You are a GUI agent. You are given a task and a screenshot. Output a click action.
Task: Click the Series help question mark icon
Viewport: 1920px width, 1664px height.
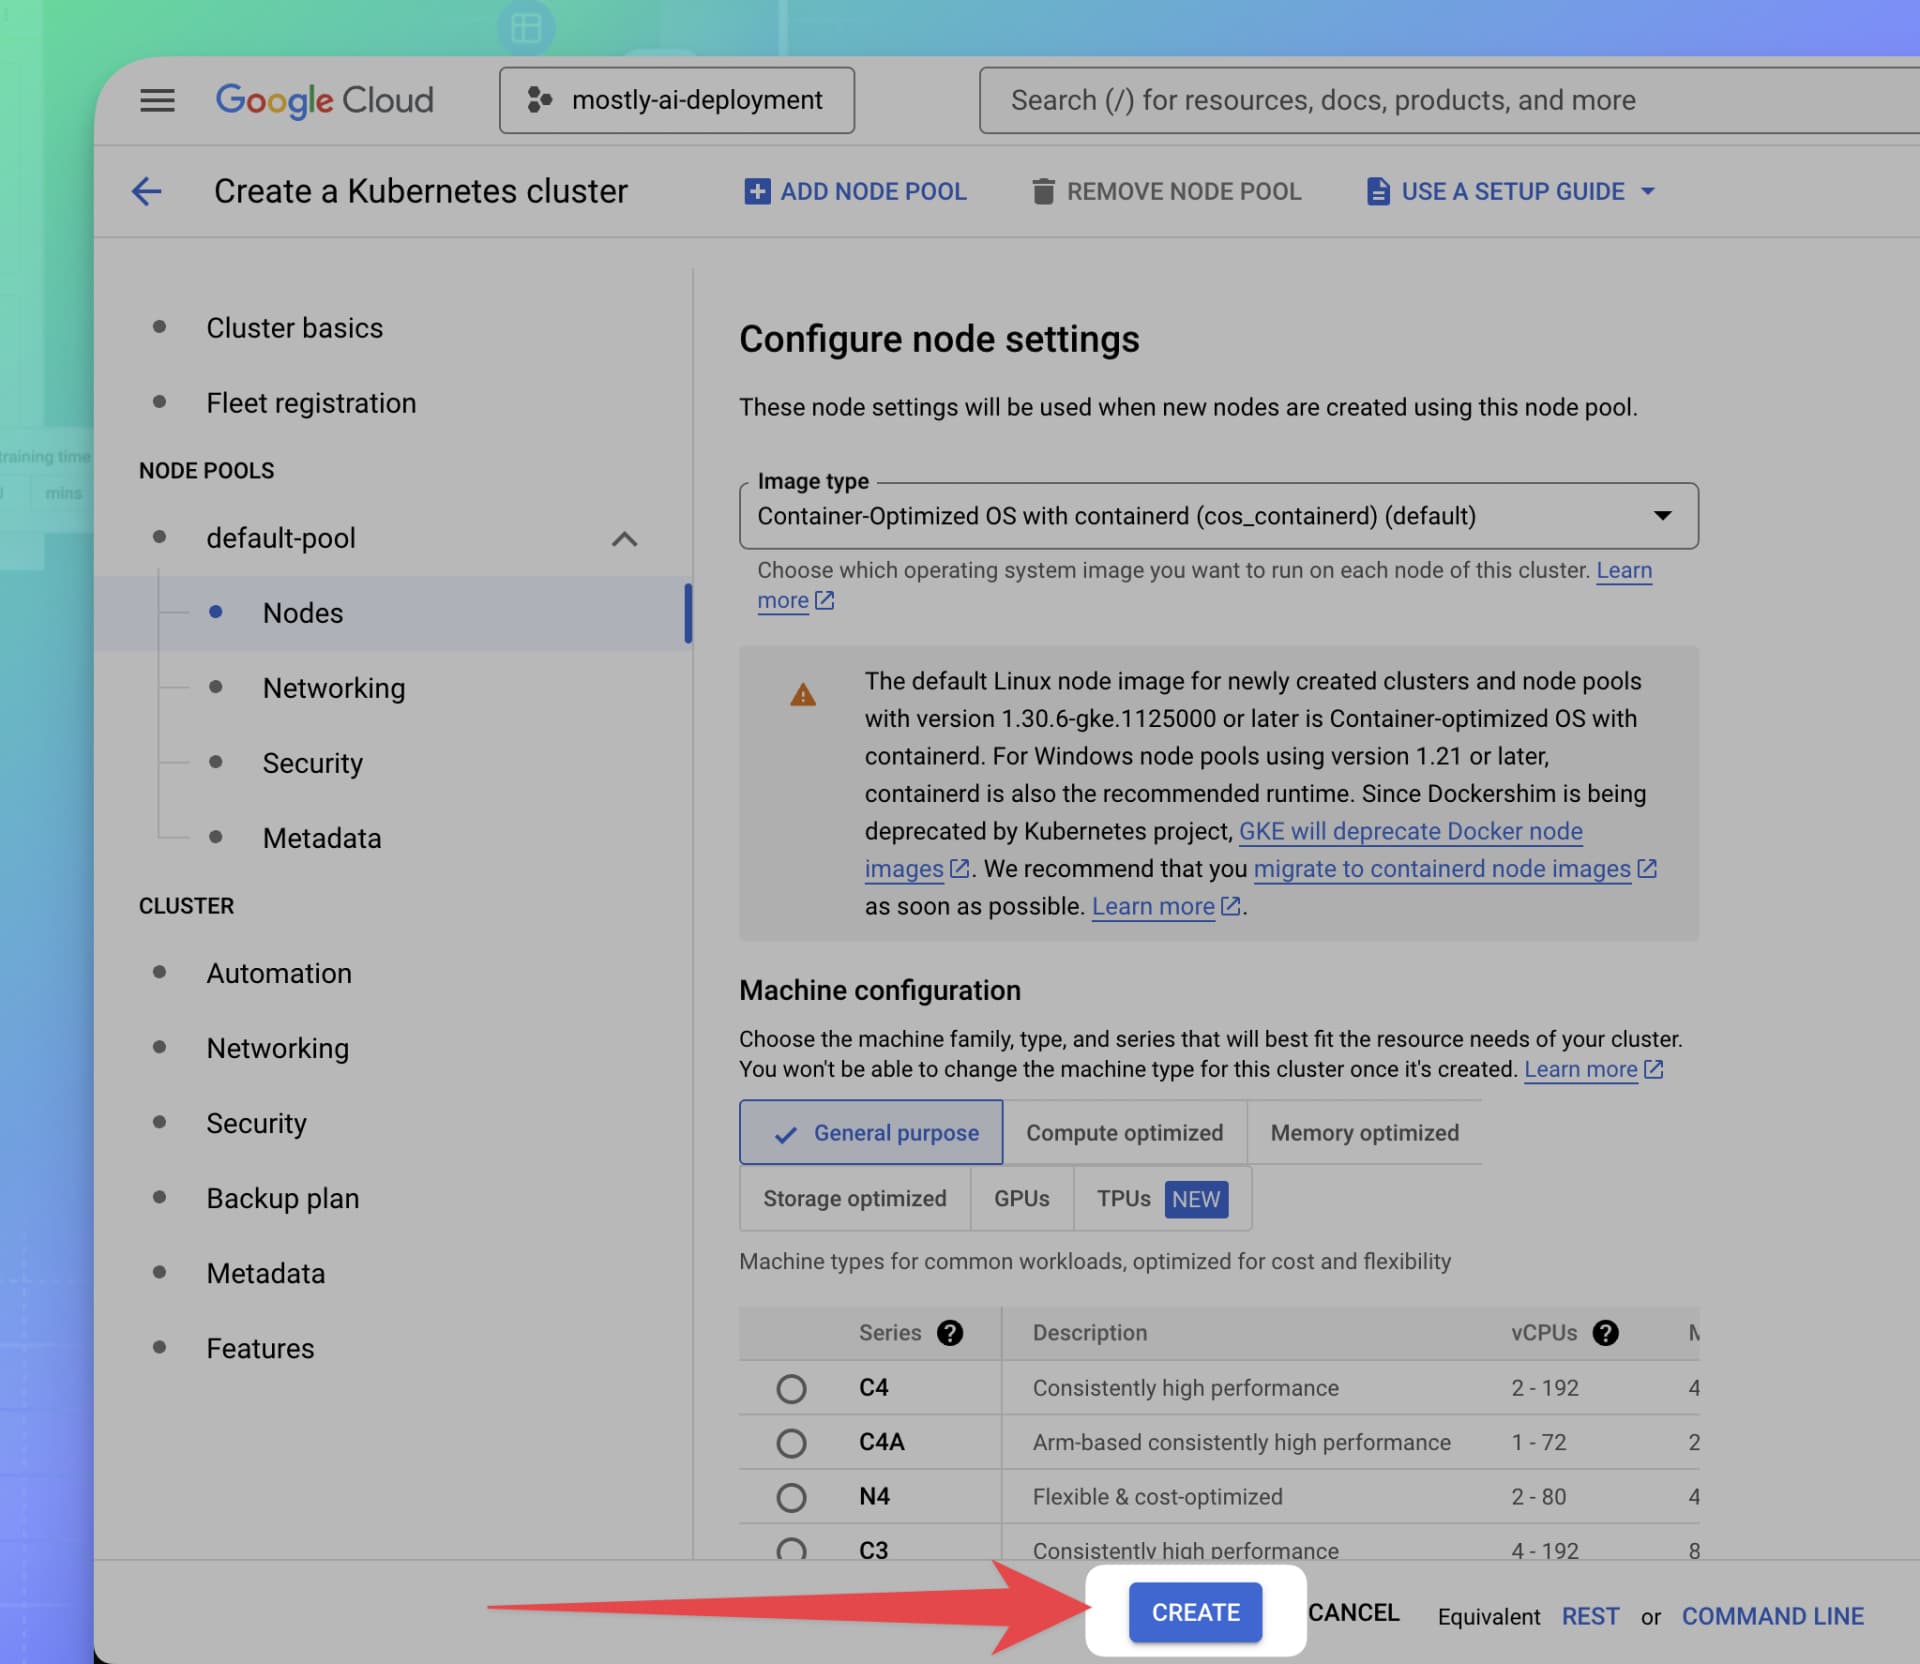click(950, 1333)
